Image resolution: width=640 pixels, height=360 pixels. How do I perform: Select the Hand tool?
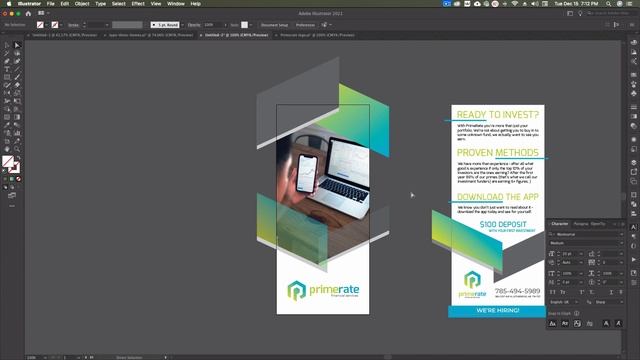[7, 149]
